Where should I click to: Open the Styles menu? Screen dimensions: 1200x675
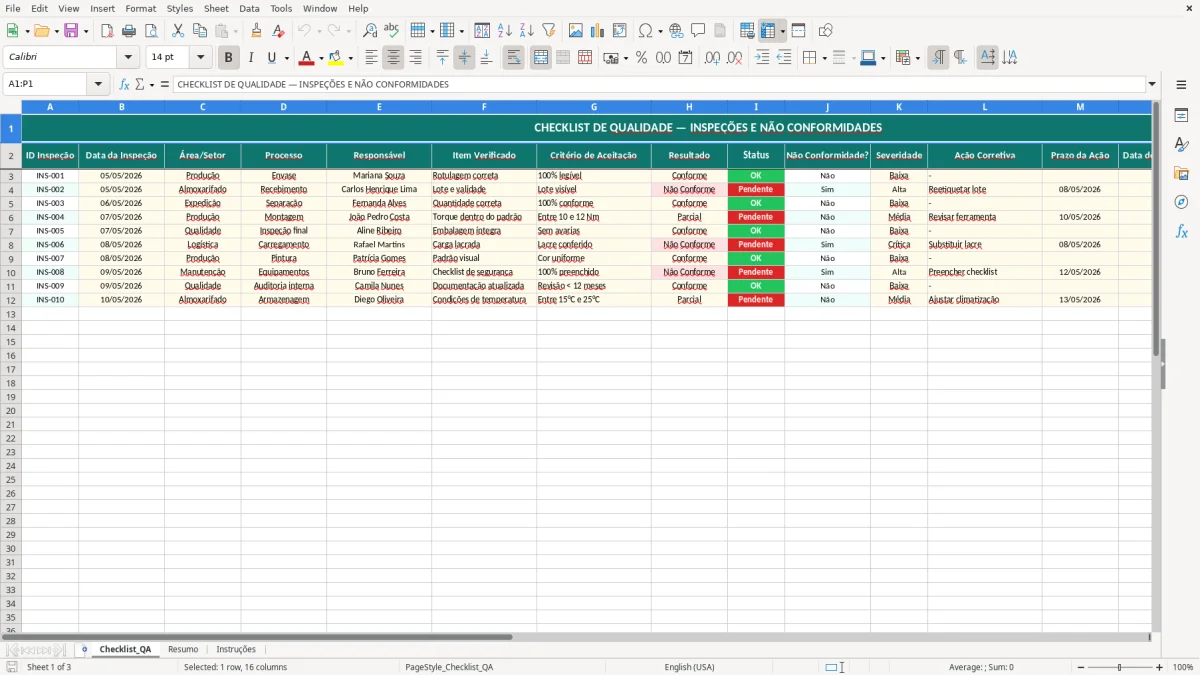click(x=180, y=8)
